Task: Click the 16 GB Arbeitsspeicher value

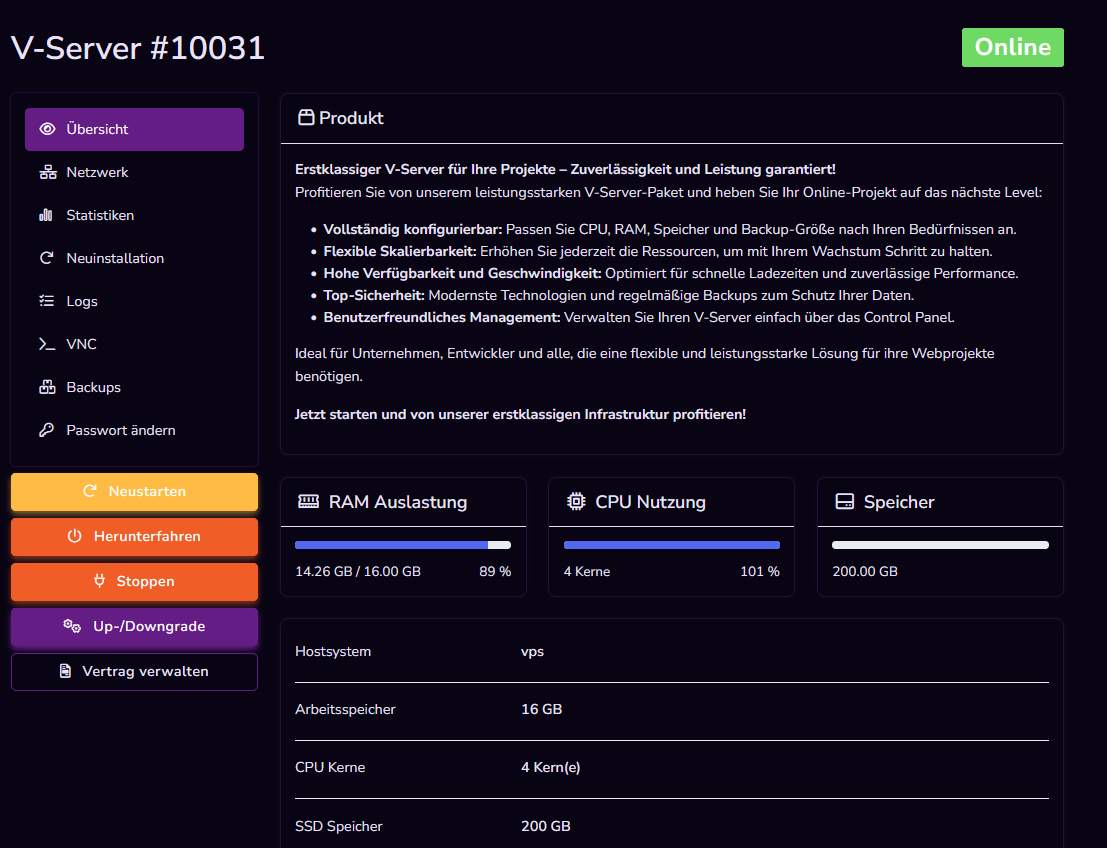Action: click(541, 709)
